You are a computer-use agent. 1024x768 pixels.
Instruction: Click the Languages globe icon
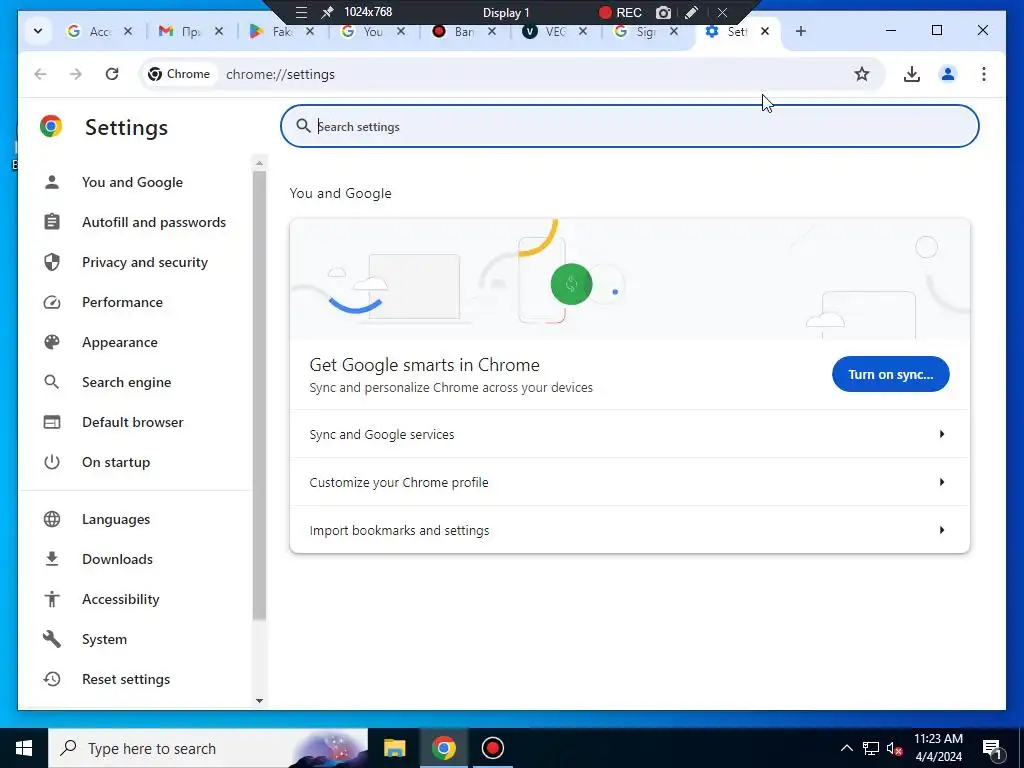click(x=52, y=519)
